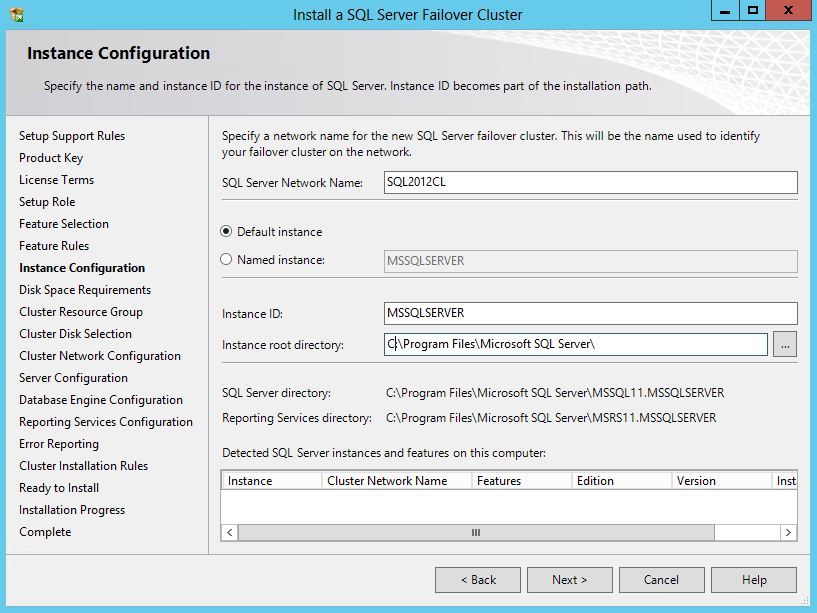Select Feature Rules step
This screenshot has width=817, height=613.
pos(54,246)
